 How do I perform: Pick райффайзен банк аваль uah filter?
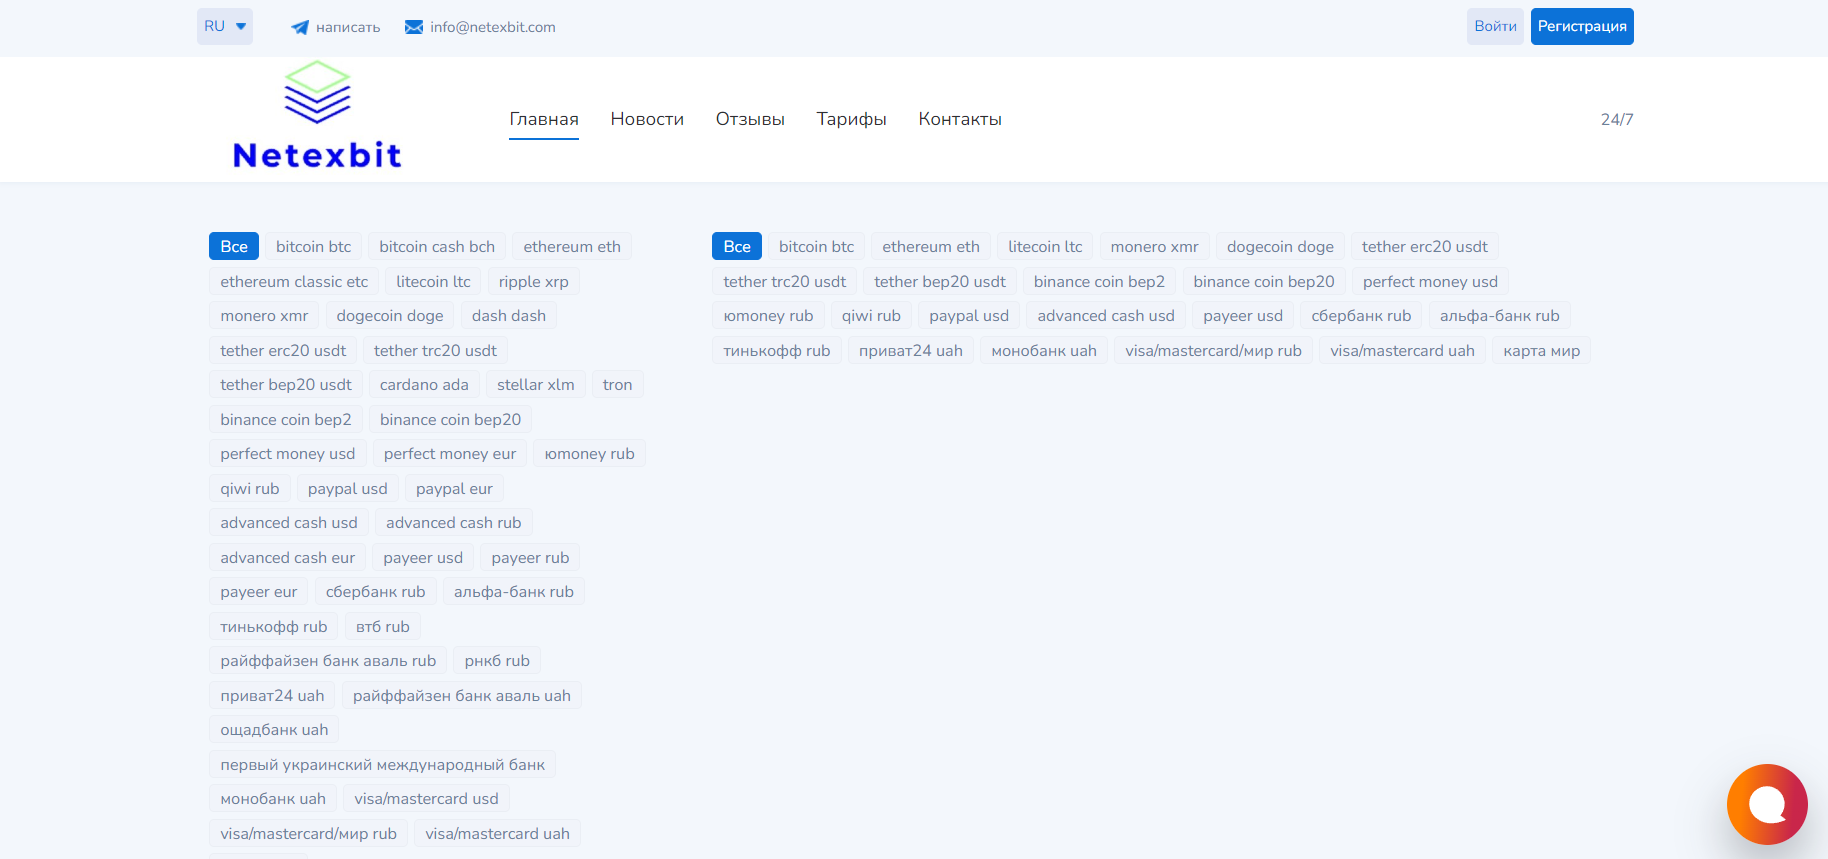[x=462, y=696]
